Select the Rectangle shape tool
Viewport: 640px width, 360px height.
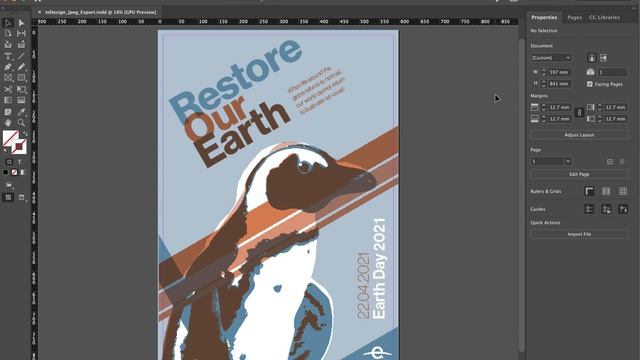[x=21, y=78]
